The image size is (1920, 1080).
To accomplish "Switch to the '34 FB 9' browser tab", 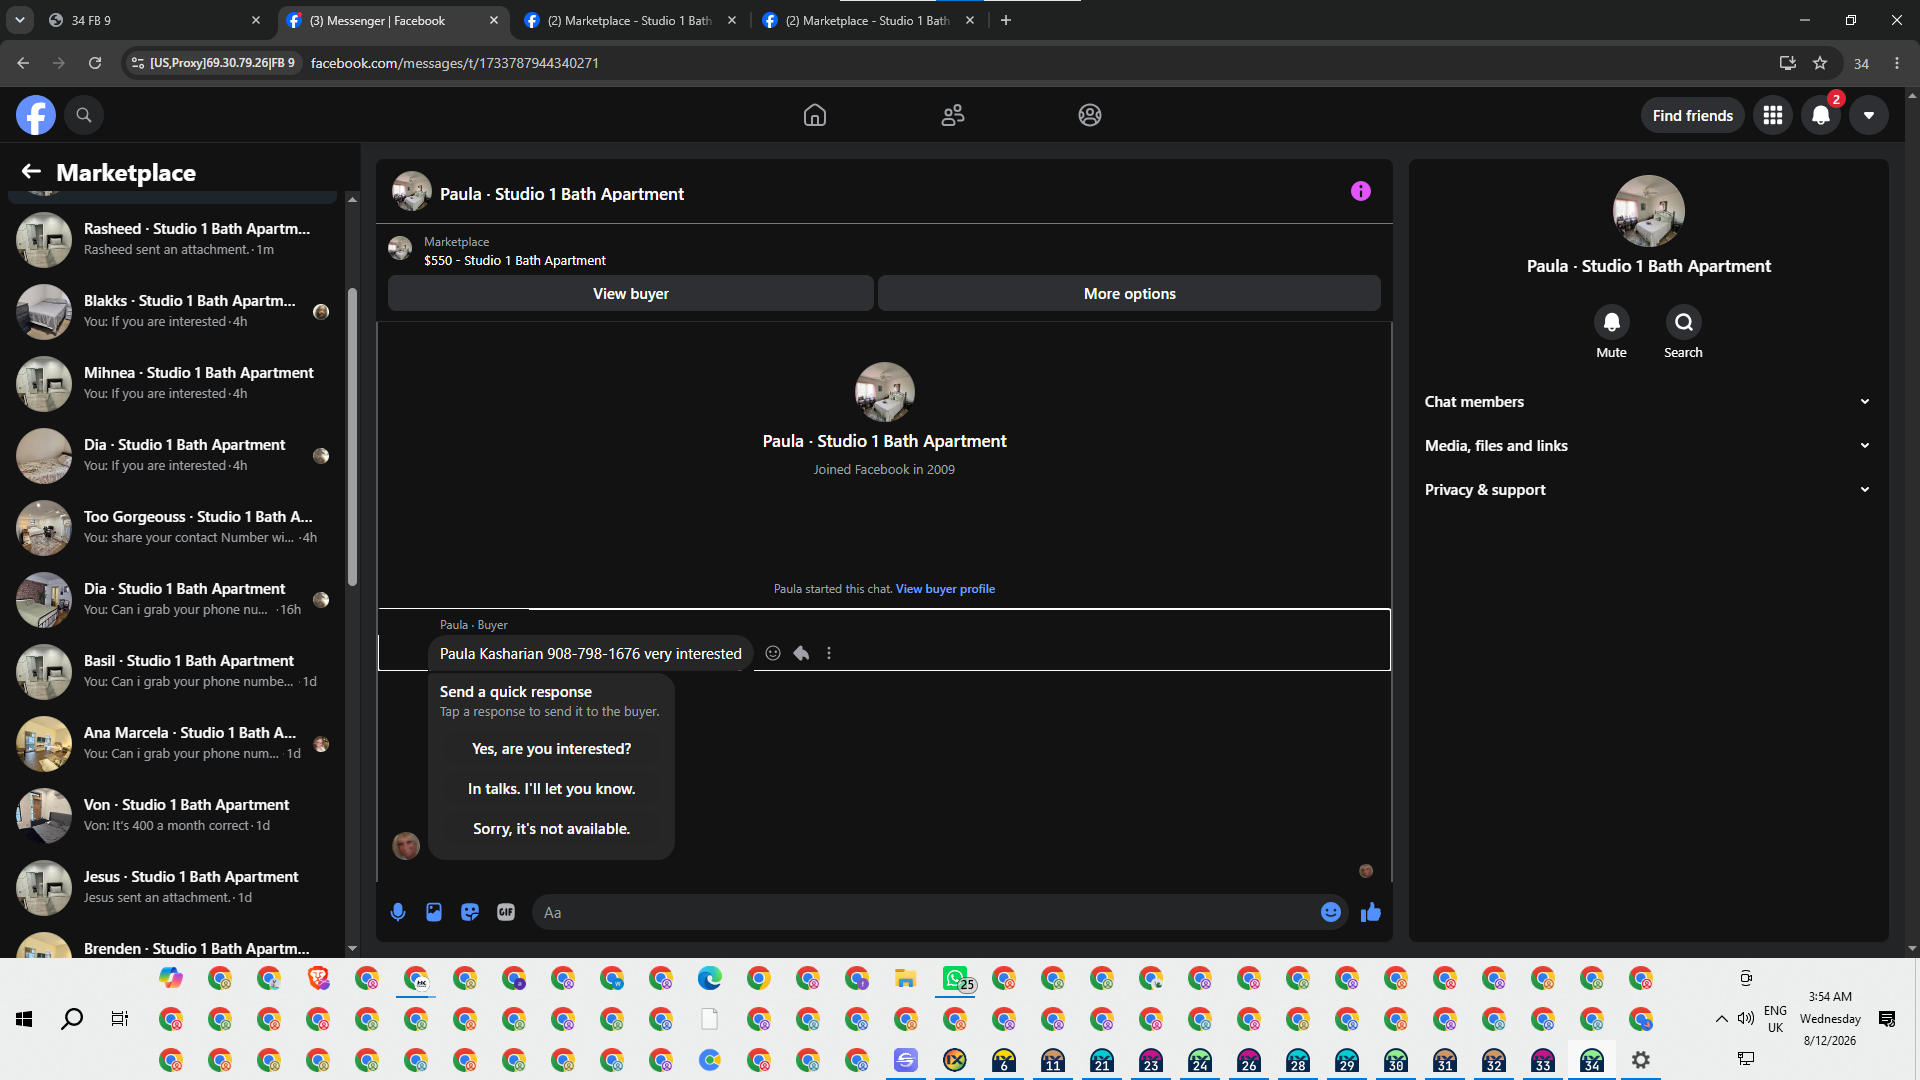I will tap(153, 20).
